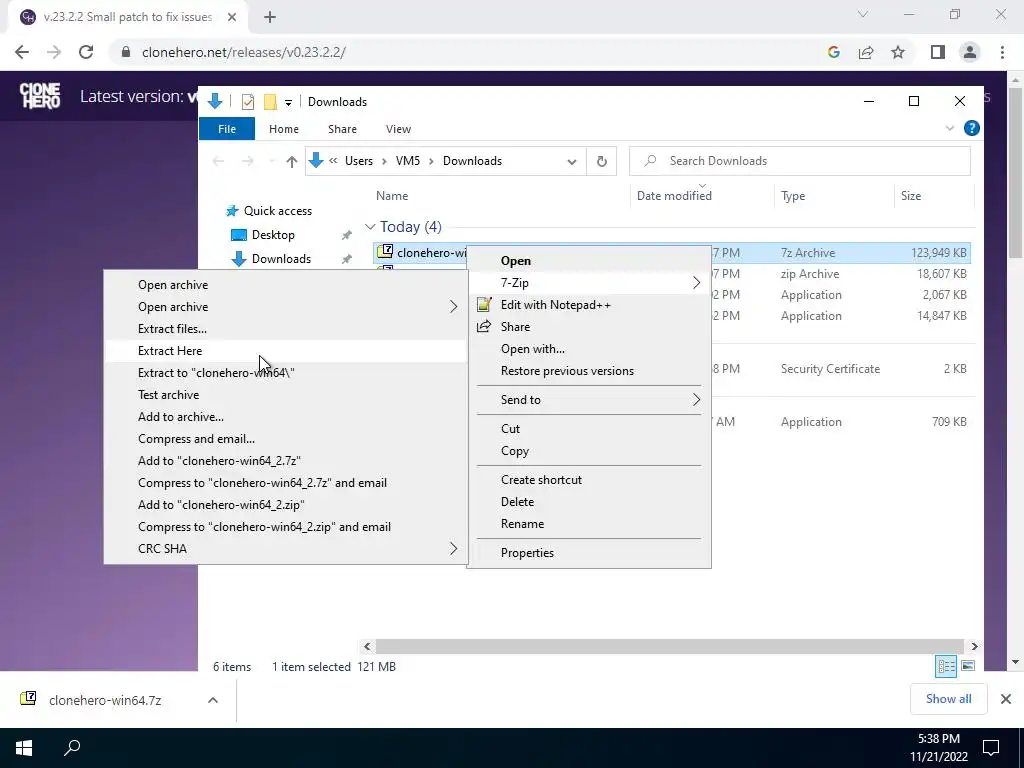1024x768 pixels.
Task: Switch to details view icon
Action: coord(946,666)
